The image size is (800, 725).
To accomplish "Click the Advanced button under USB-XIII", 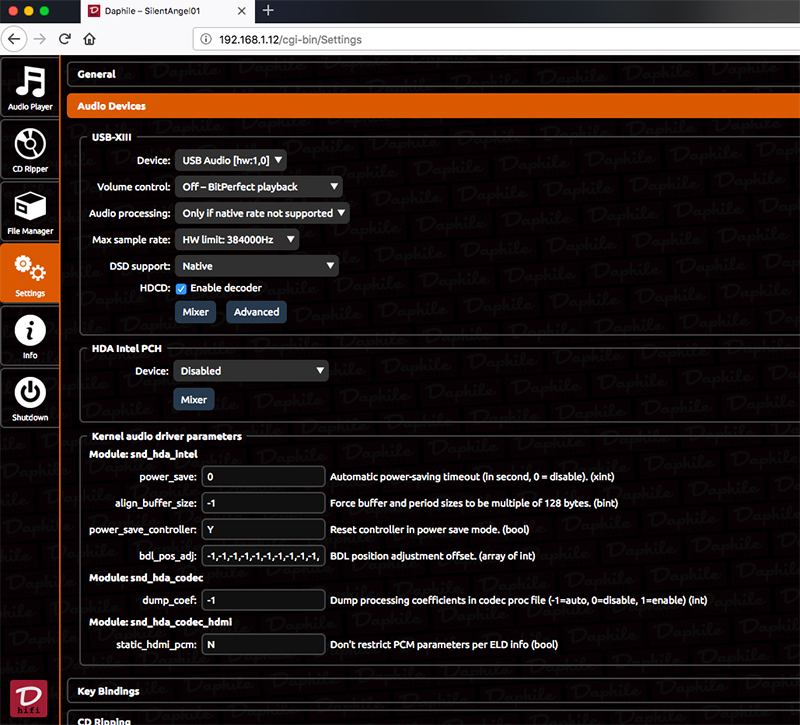I will pyautogui.click(x=256, y=312).
